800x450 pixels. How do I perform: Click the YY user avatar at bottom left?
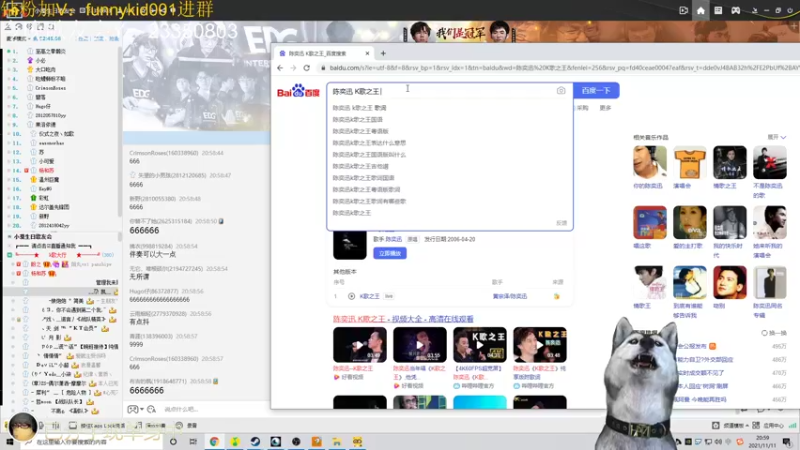pyautogui.click(x=22, y=427)
